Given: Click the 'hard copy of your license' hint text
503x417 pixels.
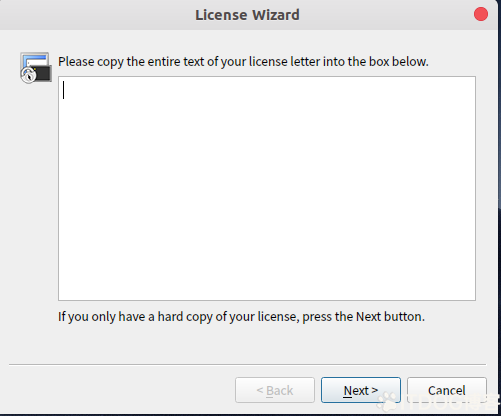Looking at the screenshot, I should [x=242, y=317].
